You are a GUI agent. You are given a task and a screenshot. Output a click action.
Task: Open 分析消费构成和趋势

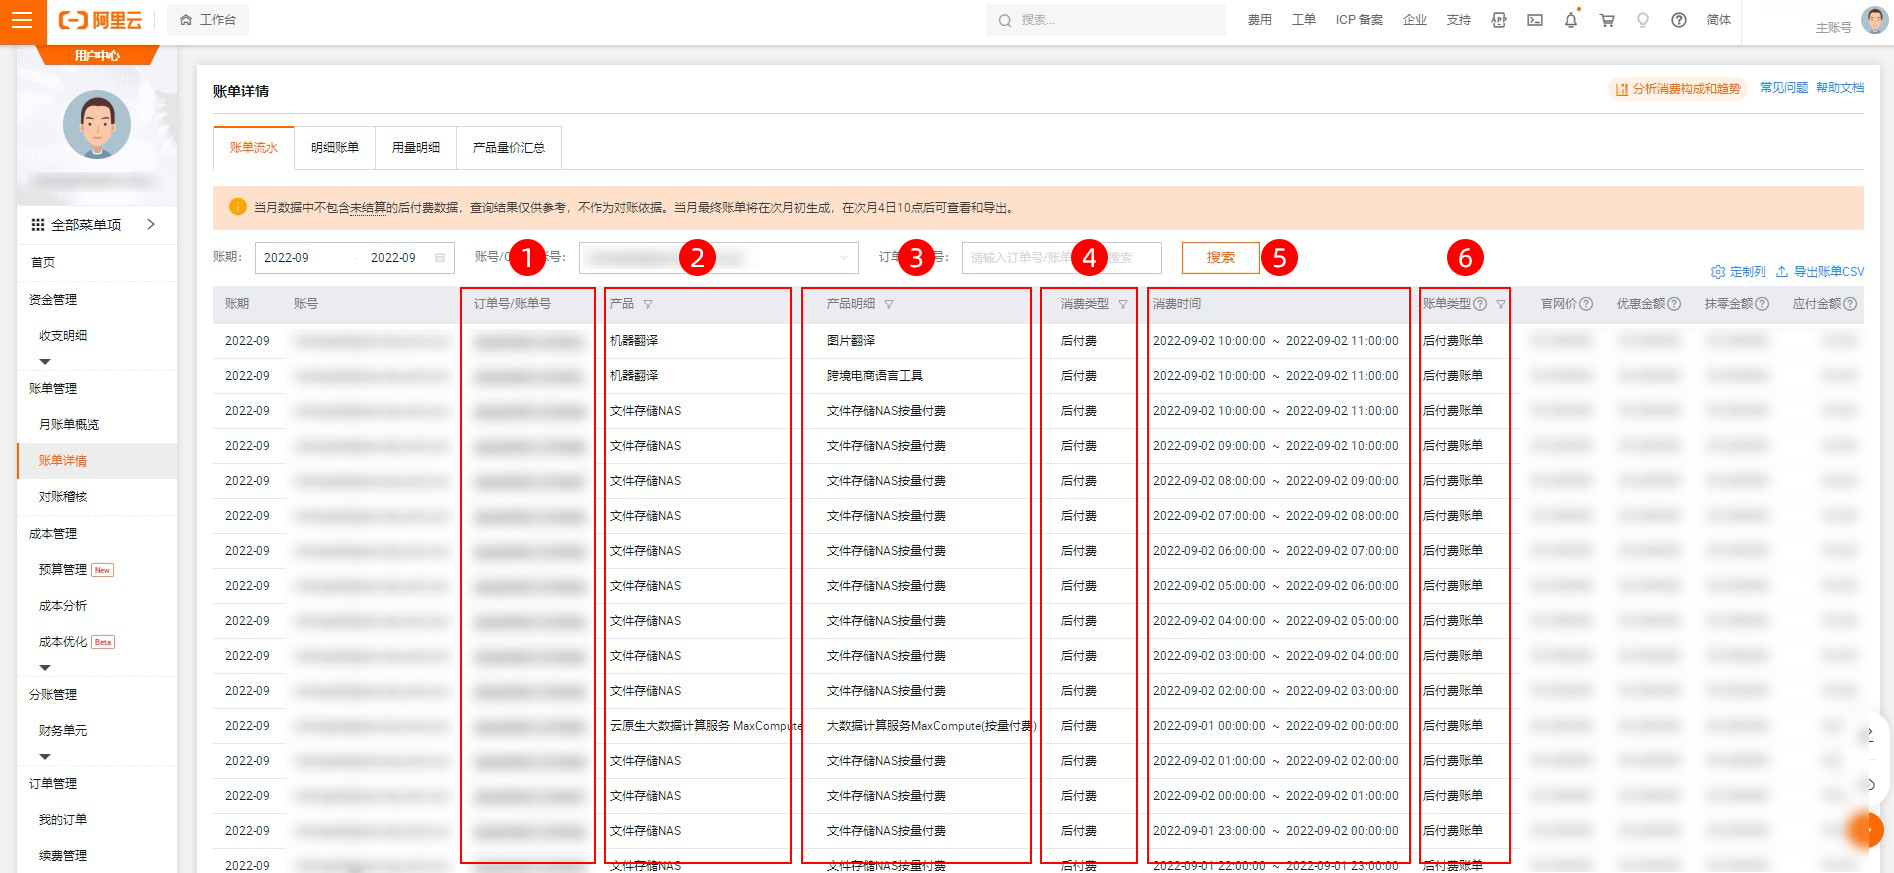(x=1678, y=89)
